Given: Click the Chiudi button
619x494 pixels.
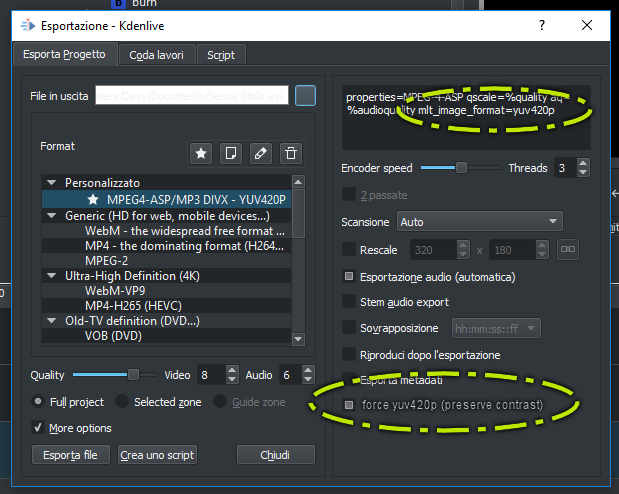Looking at the screenshot, I should pos(275,455).
